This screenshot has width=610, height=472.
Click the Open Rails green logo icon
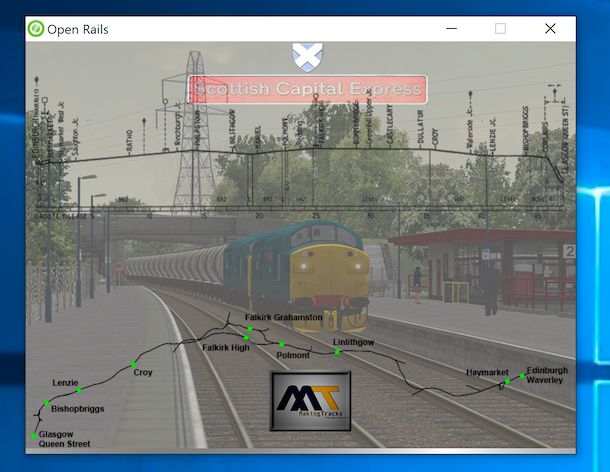[36, 29]
